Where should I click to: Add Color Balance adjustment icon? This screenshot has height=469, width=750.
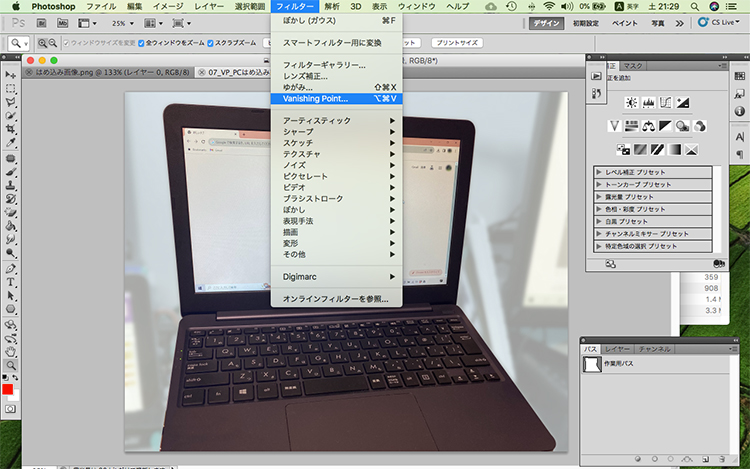[x=649, y=126]
